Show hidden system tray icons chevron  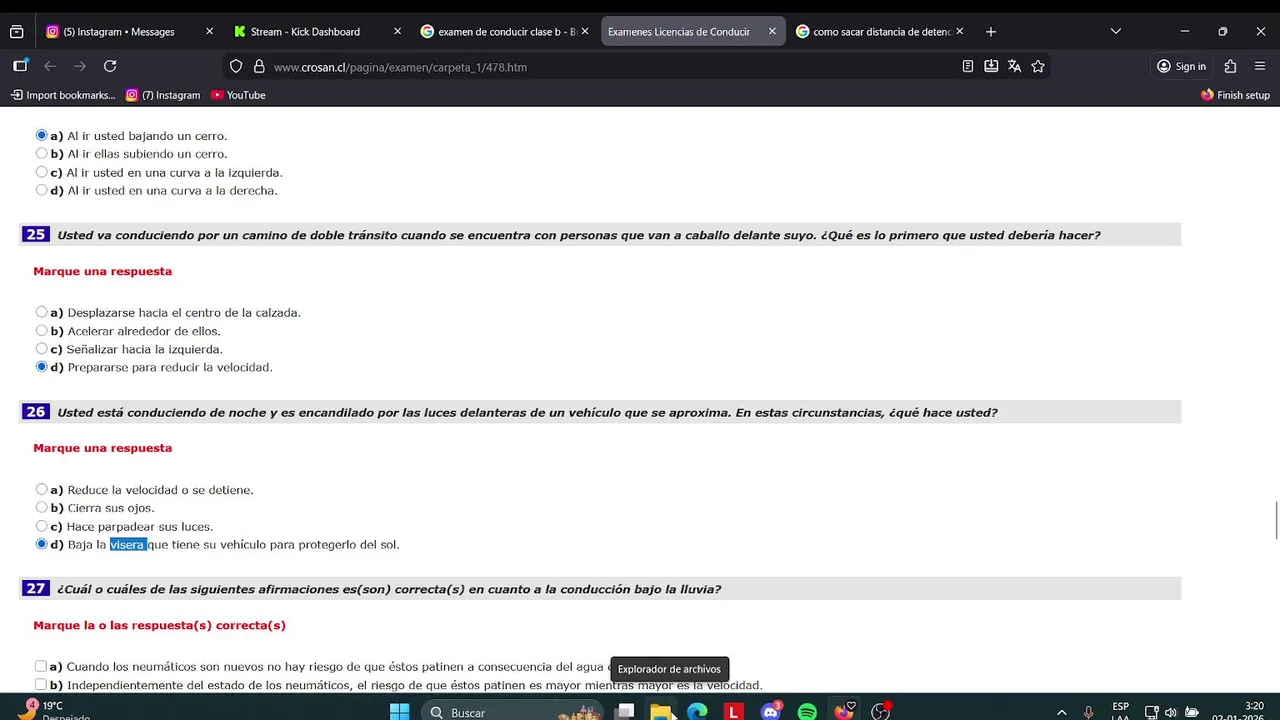click(x=1061, y=713)
